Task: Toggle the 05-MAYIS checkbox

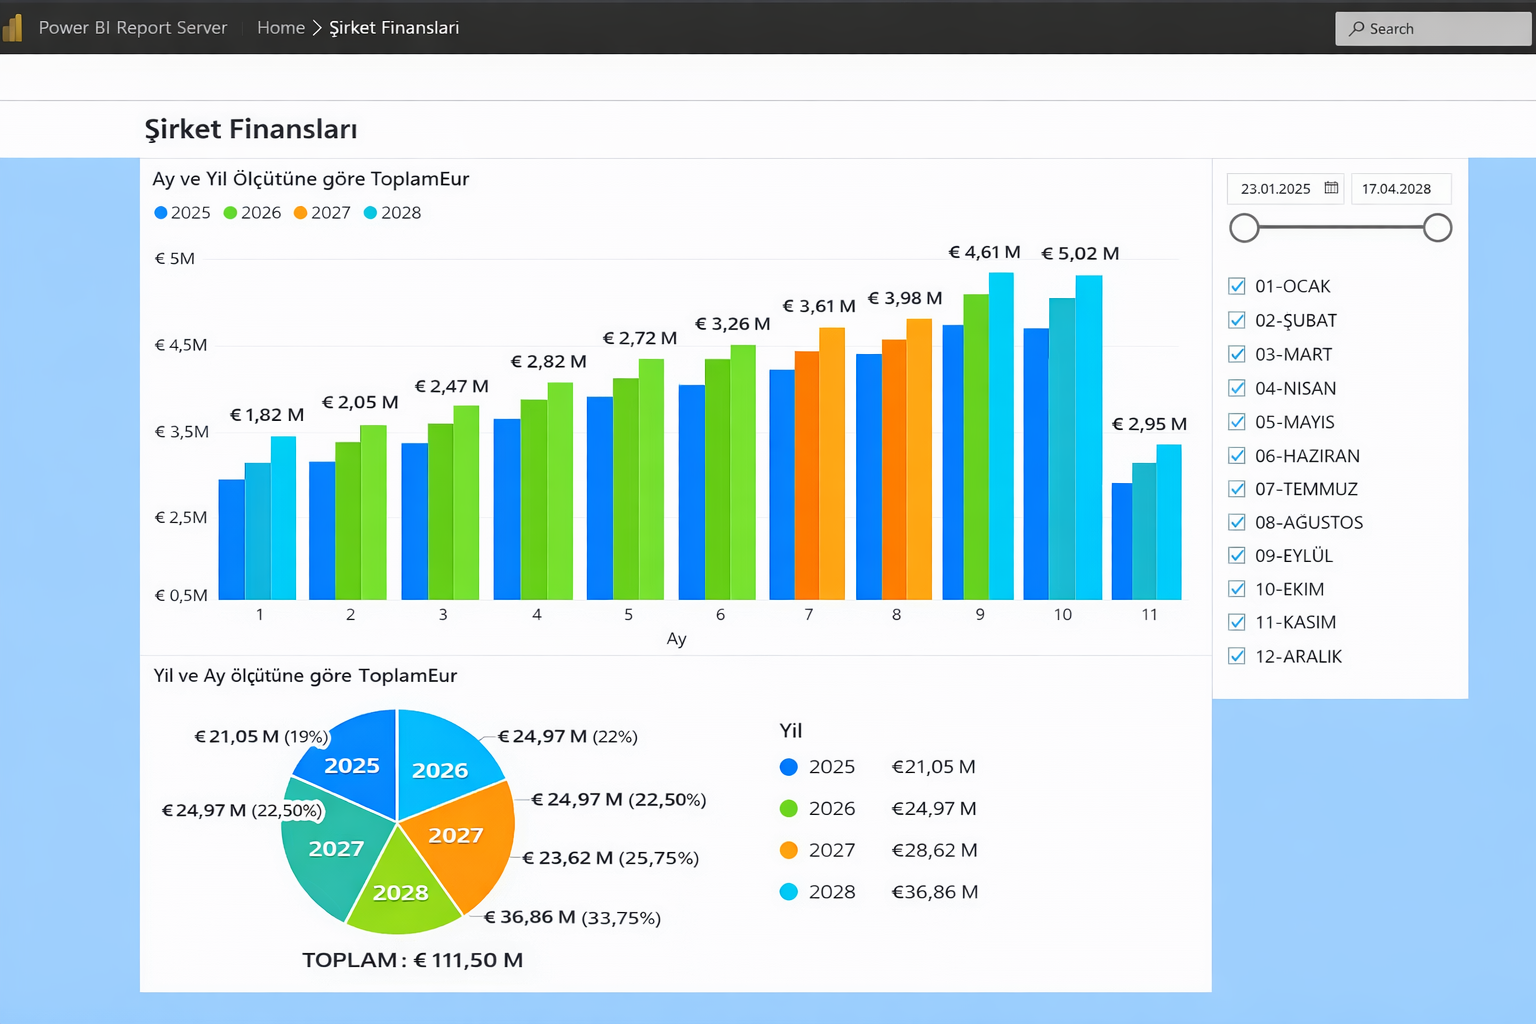Action: 1237,422
